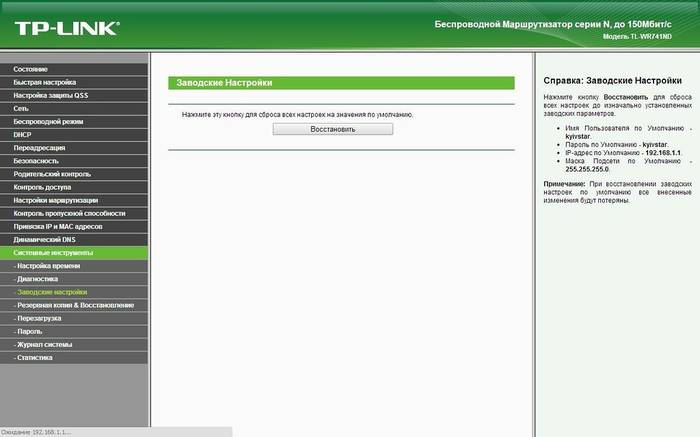Viewport: 700px width, 437px height.
Task: Open the Состояние menu item
Action: coord(74,69)
